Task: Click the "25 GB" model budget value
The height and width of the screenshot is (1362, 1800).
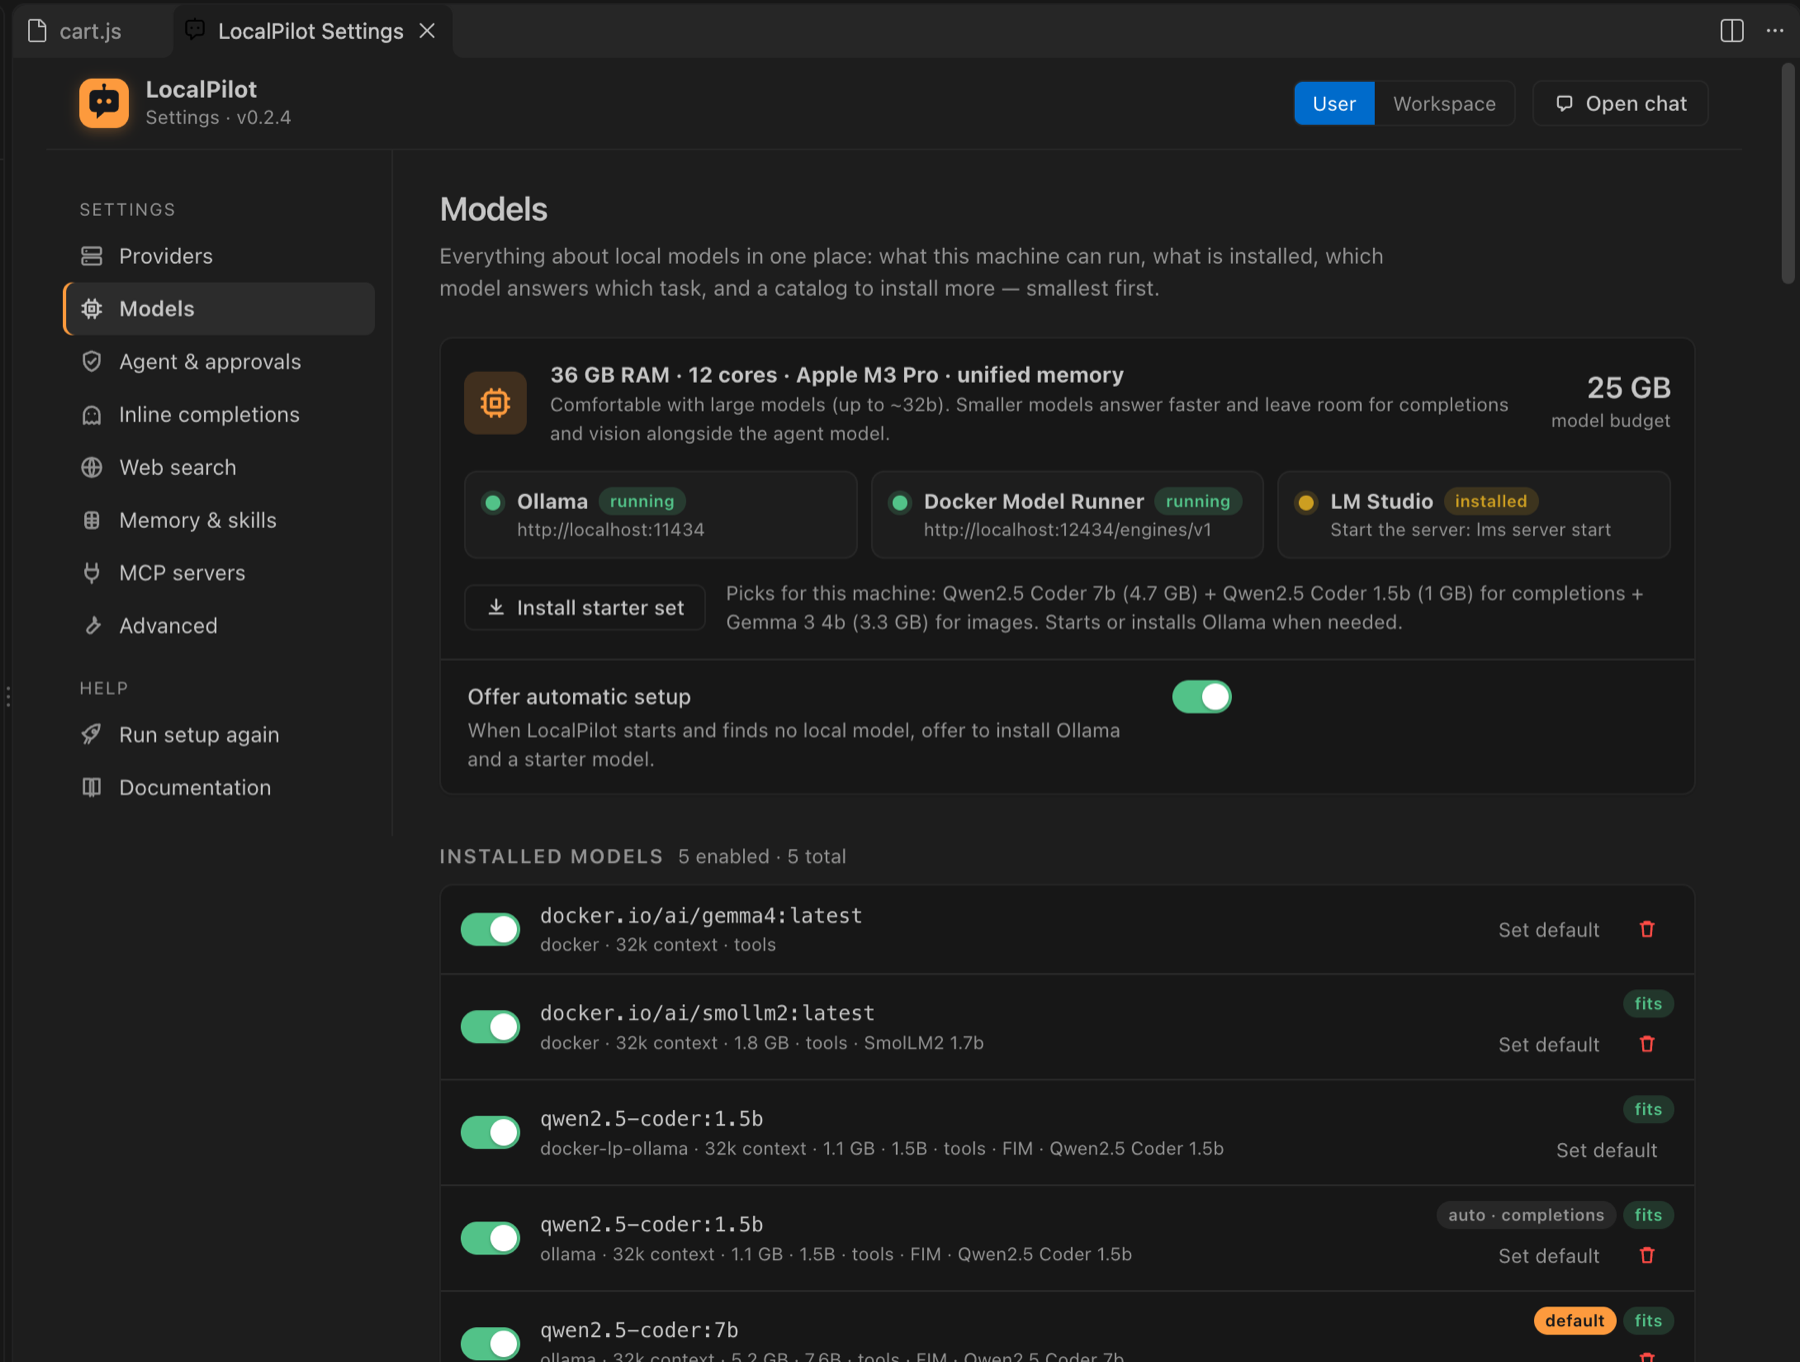Action: click(1629, 388)
